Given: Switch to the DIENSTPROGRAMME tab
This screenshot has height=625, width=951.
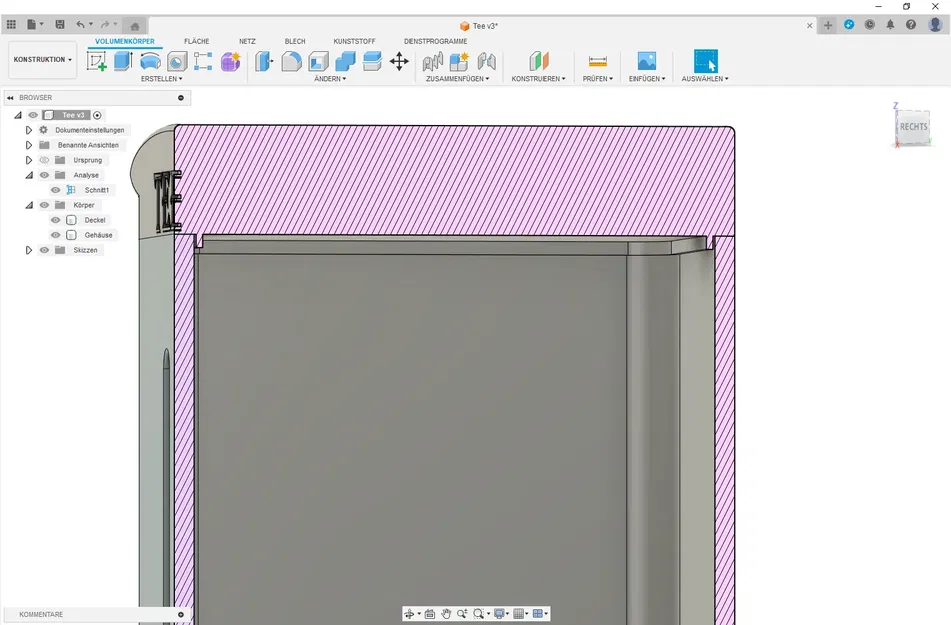Looking at the screenshot, I should [x=435, y=41].
